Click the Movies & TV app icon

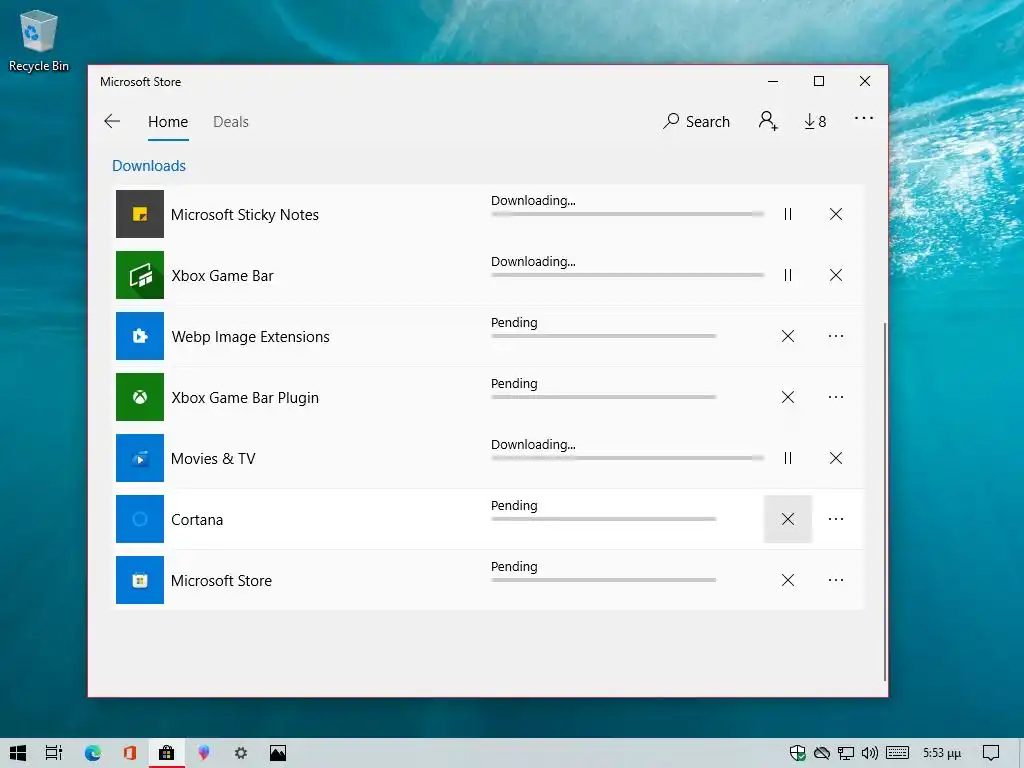click(140, 458)
